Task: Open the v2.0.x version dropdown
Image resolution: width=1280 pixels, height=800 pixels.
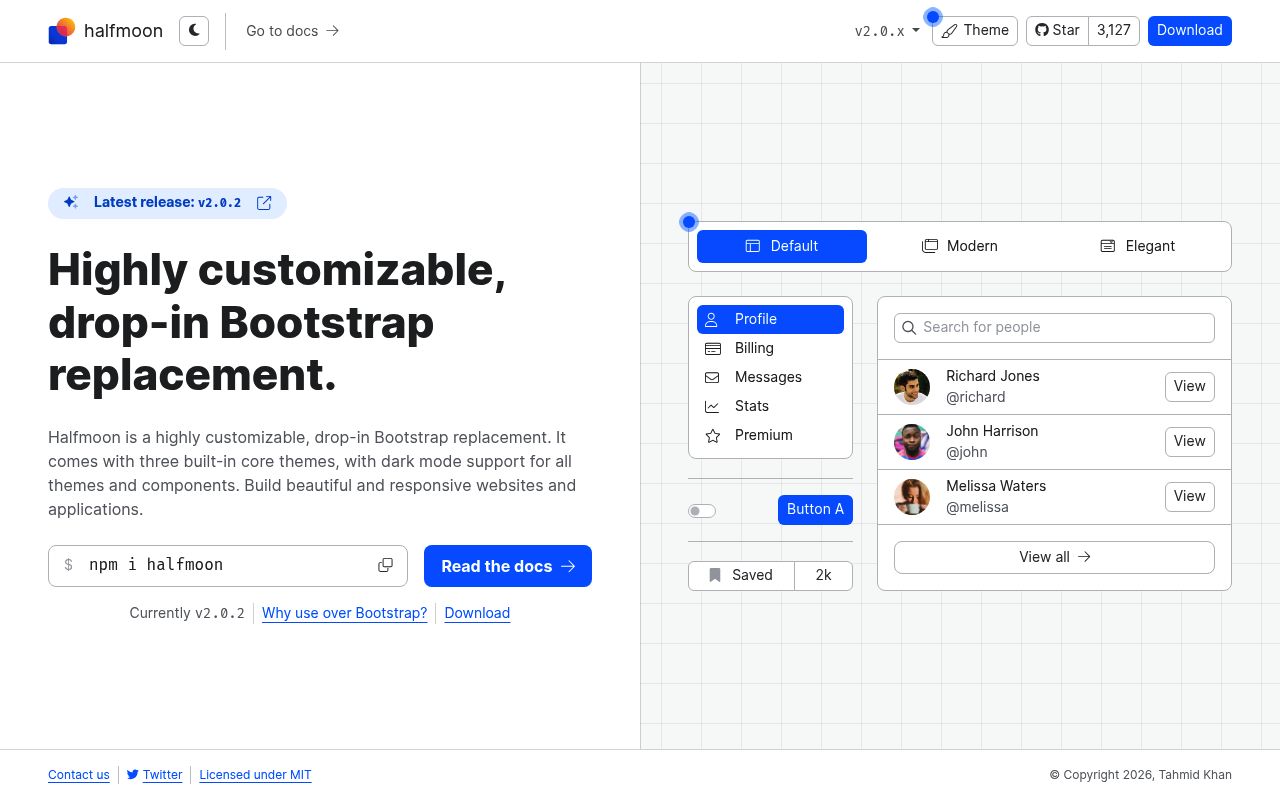Action: [x=886, y=31]
